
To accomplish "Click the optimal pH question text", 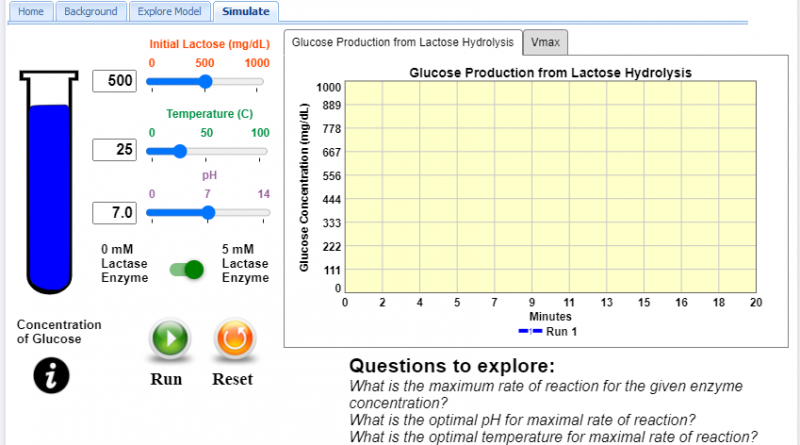I will click(522, 420).
